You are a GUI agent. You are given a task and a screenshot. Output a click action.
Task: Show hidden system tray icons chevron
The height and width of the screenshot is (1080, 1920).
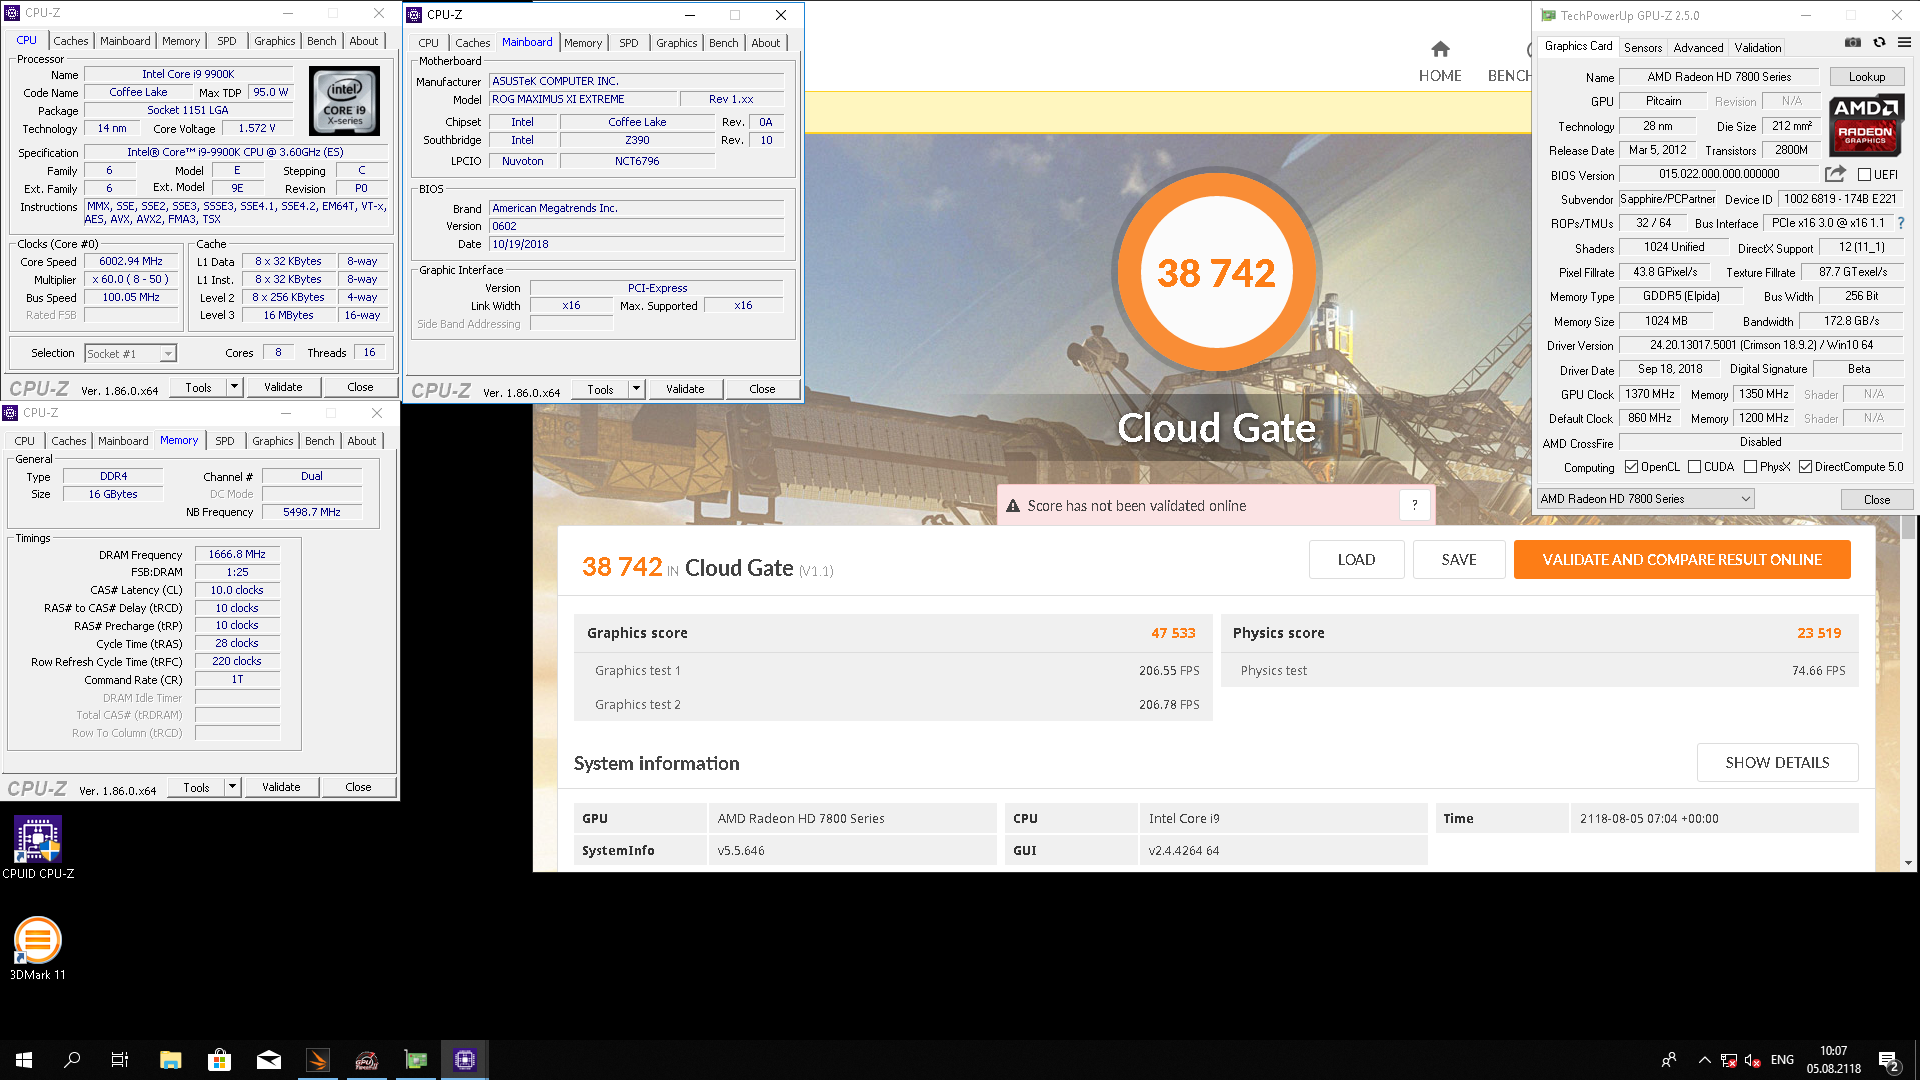click(x=1704, y=1060)
